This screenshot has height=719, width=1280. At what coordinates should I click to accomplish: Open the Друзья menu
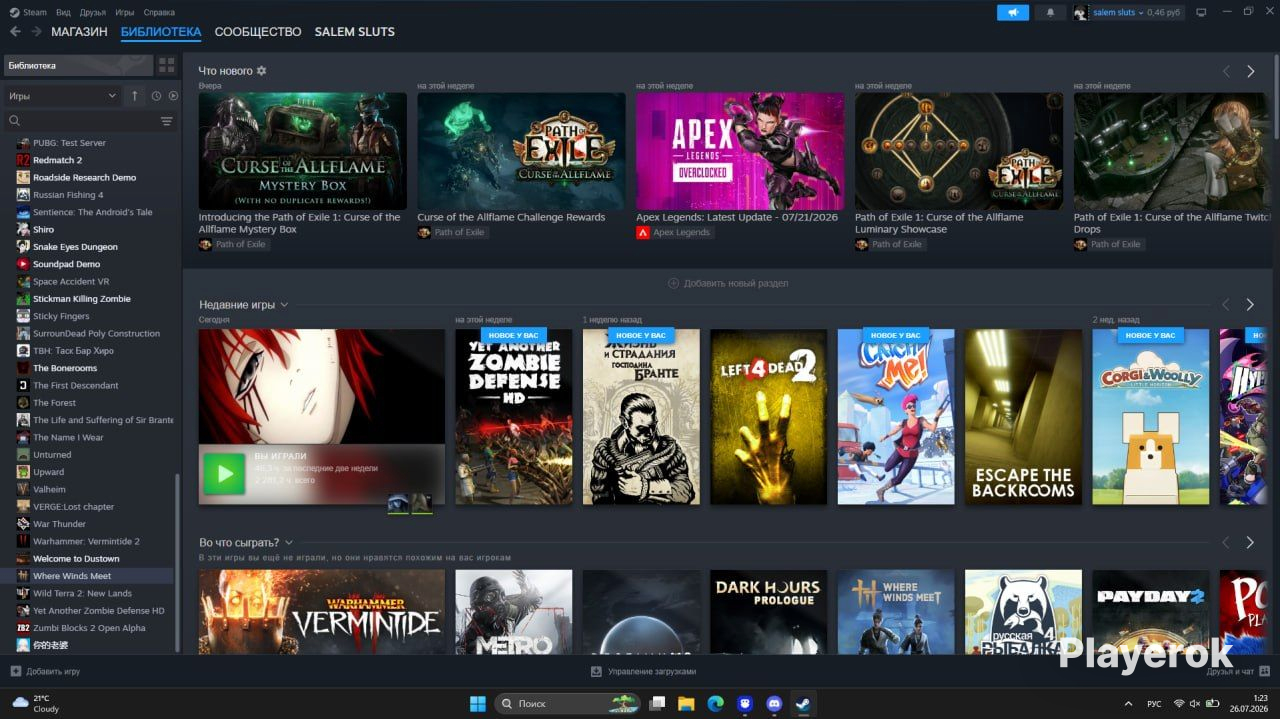click(93, 12)
